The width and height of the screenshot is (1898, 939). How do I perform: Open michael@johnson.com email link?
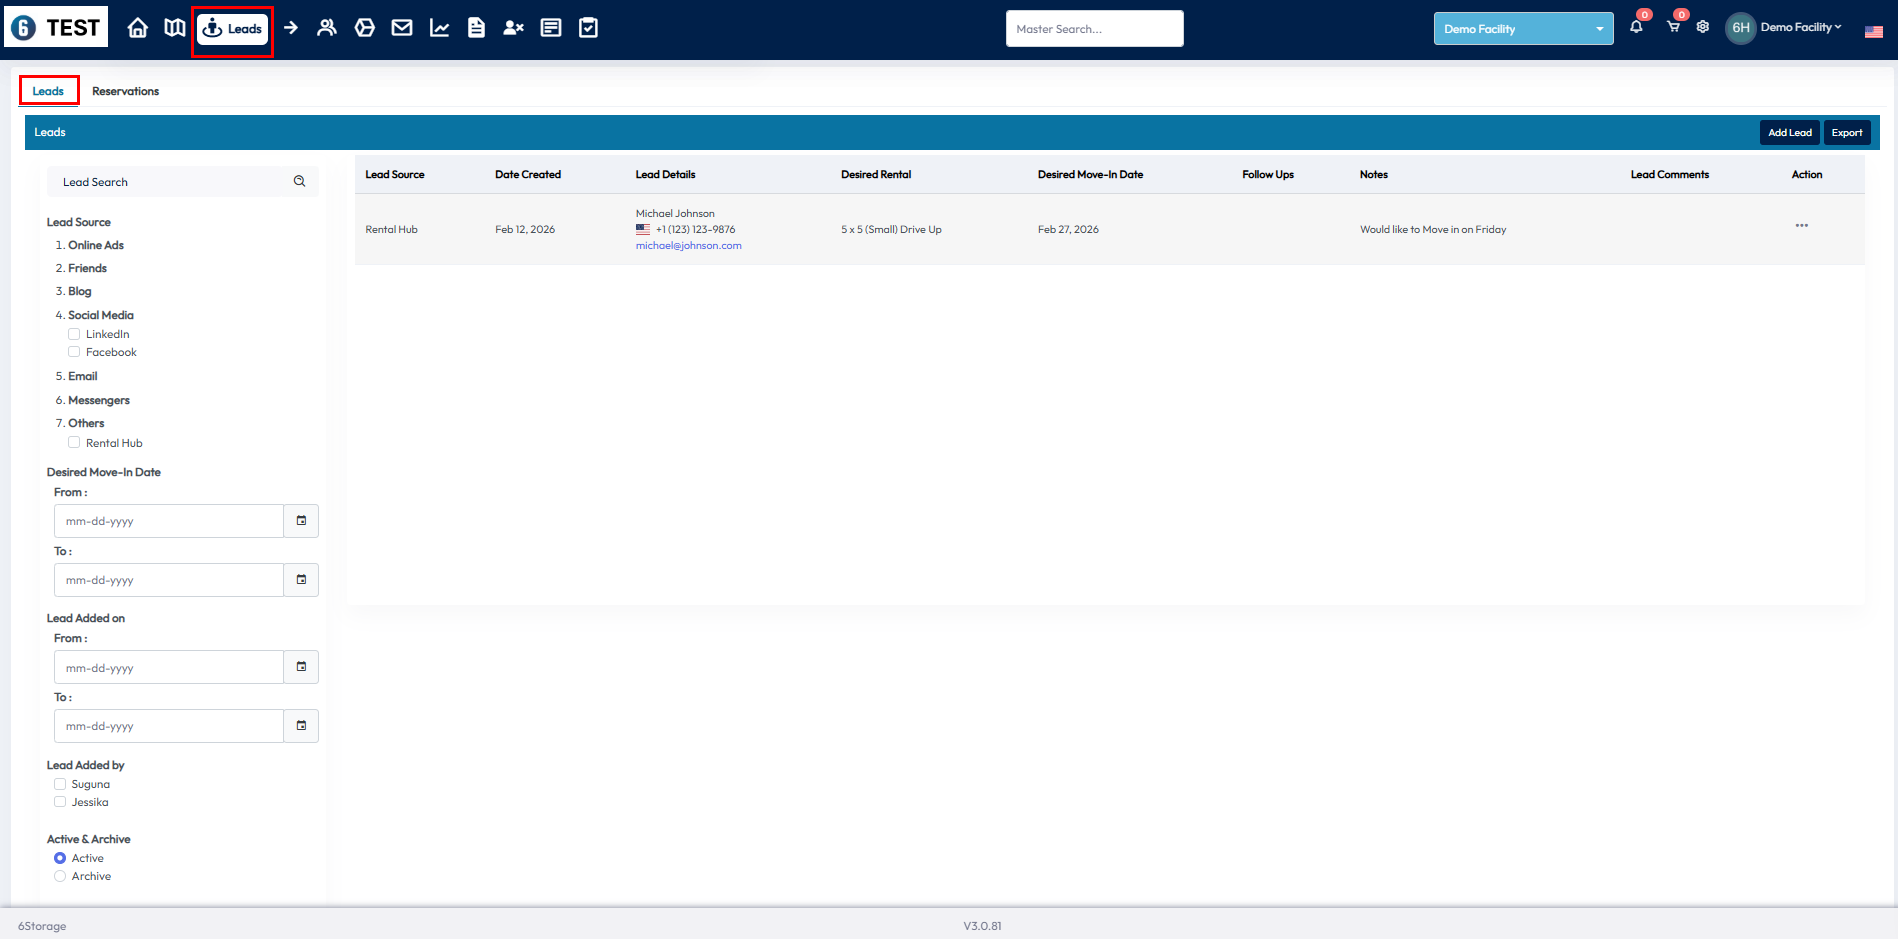pyautogui.click(x=688, y=246)
